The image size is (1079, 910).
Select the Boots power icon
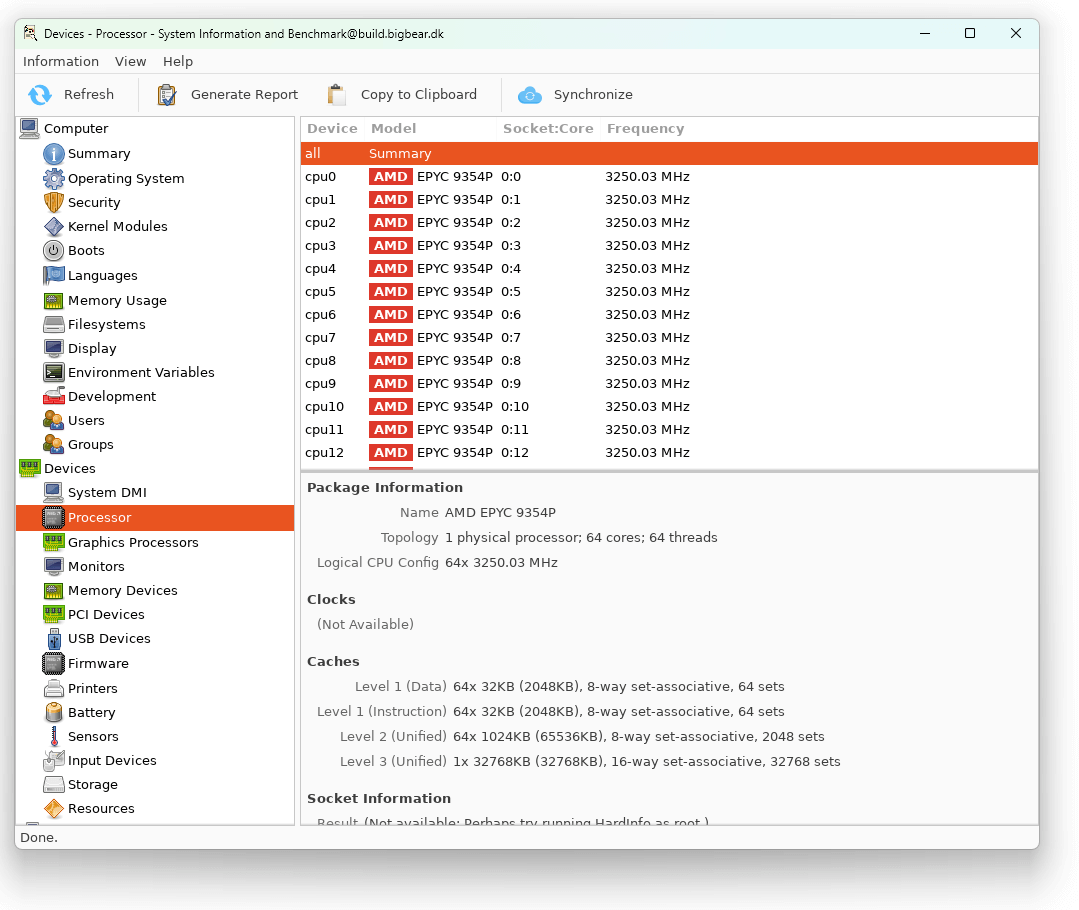click(54, 251)
